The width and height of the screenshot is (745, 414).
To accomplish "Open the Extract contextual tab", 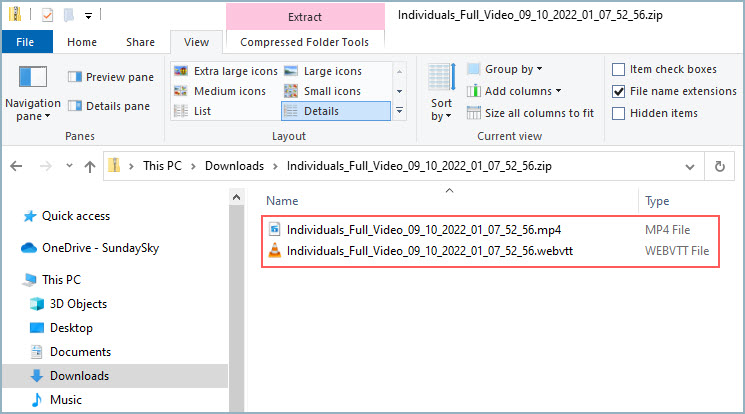I will pos(305,17).
